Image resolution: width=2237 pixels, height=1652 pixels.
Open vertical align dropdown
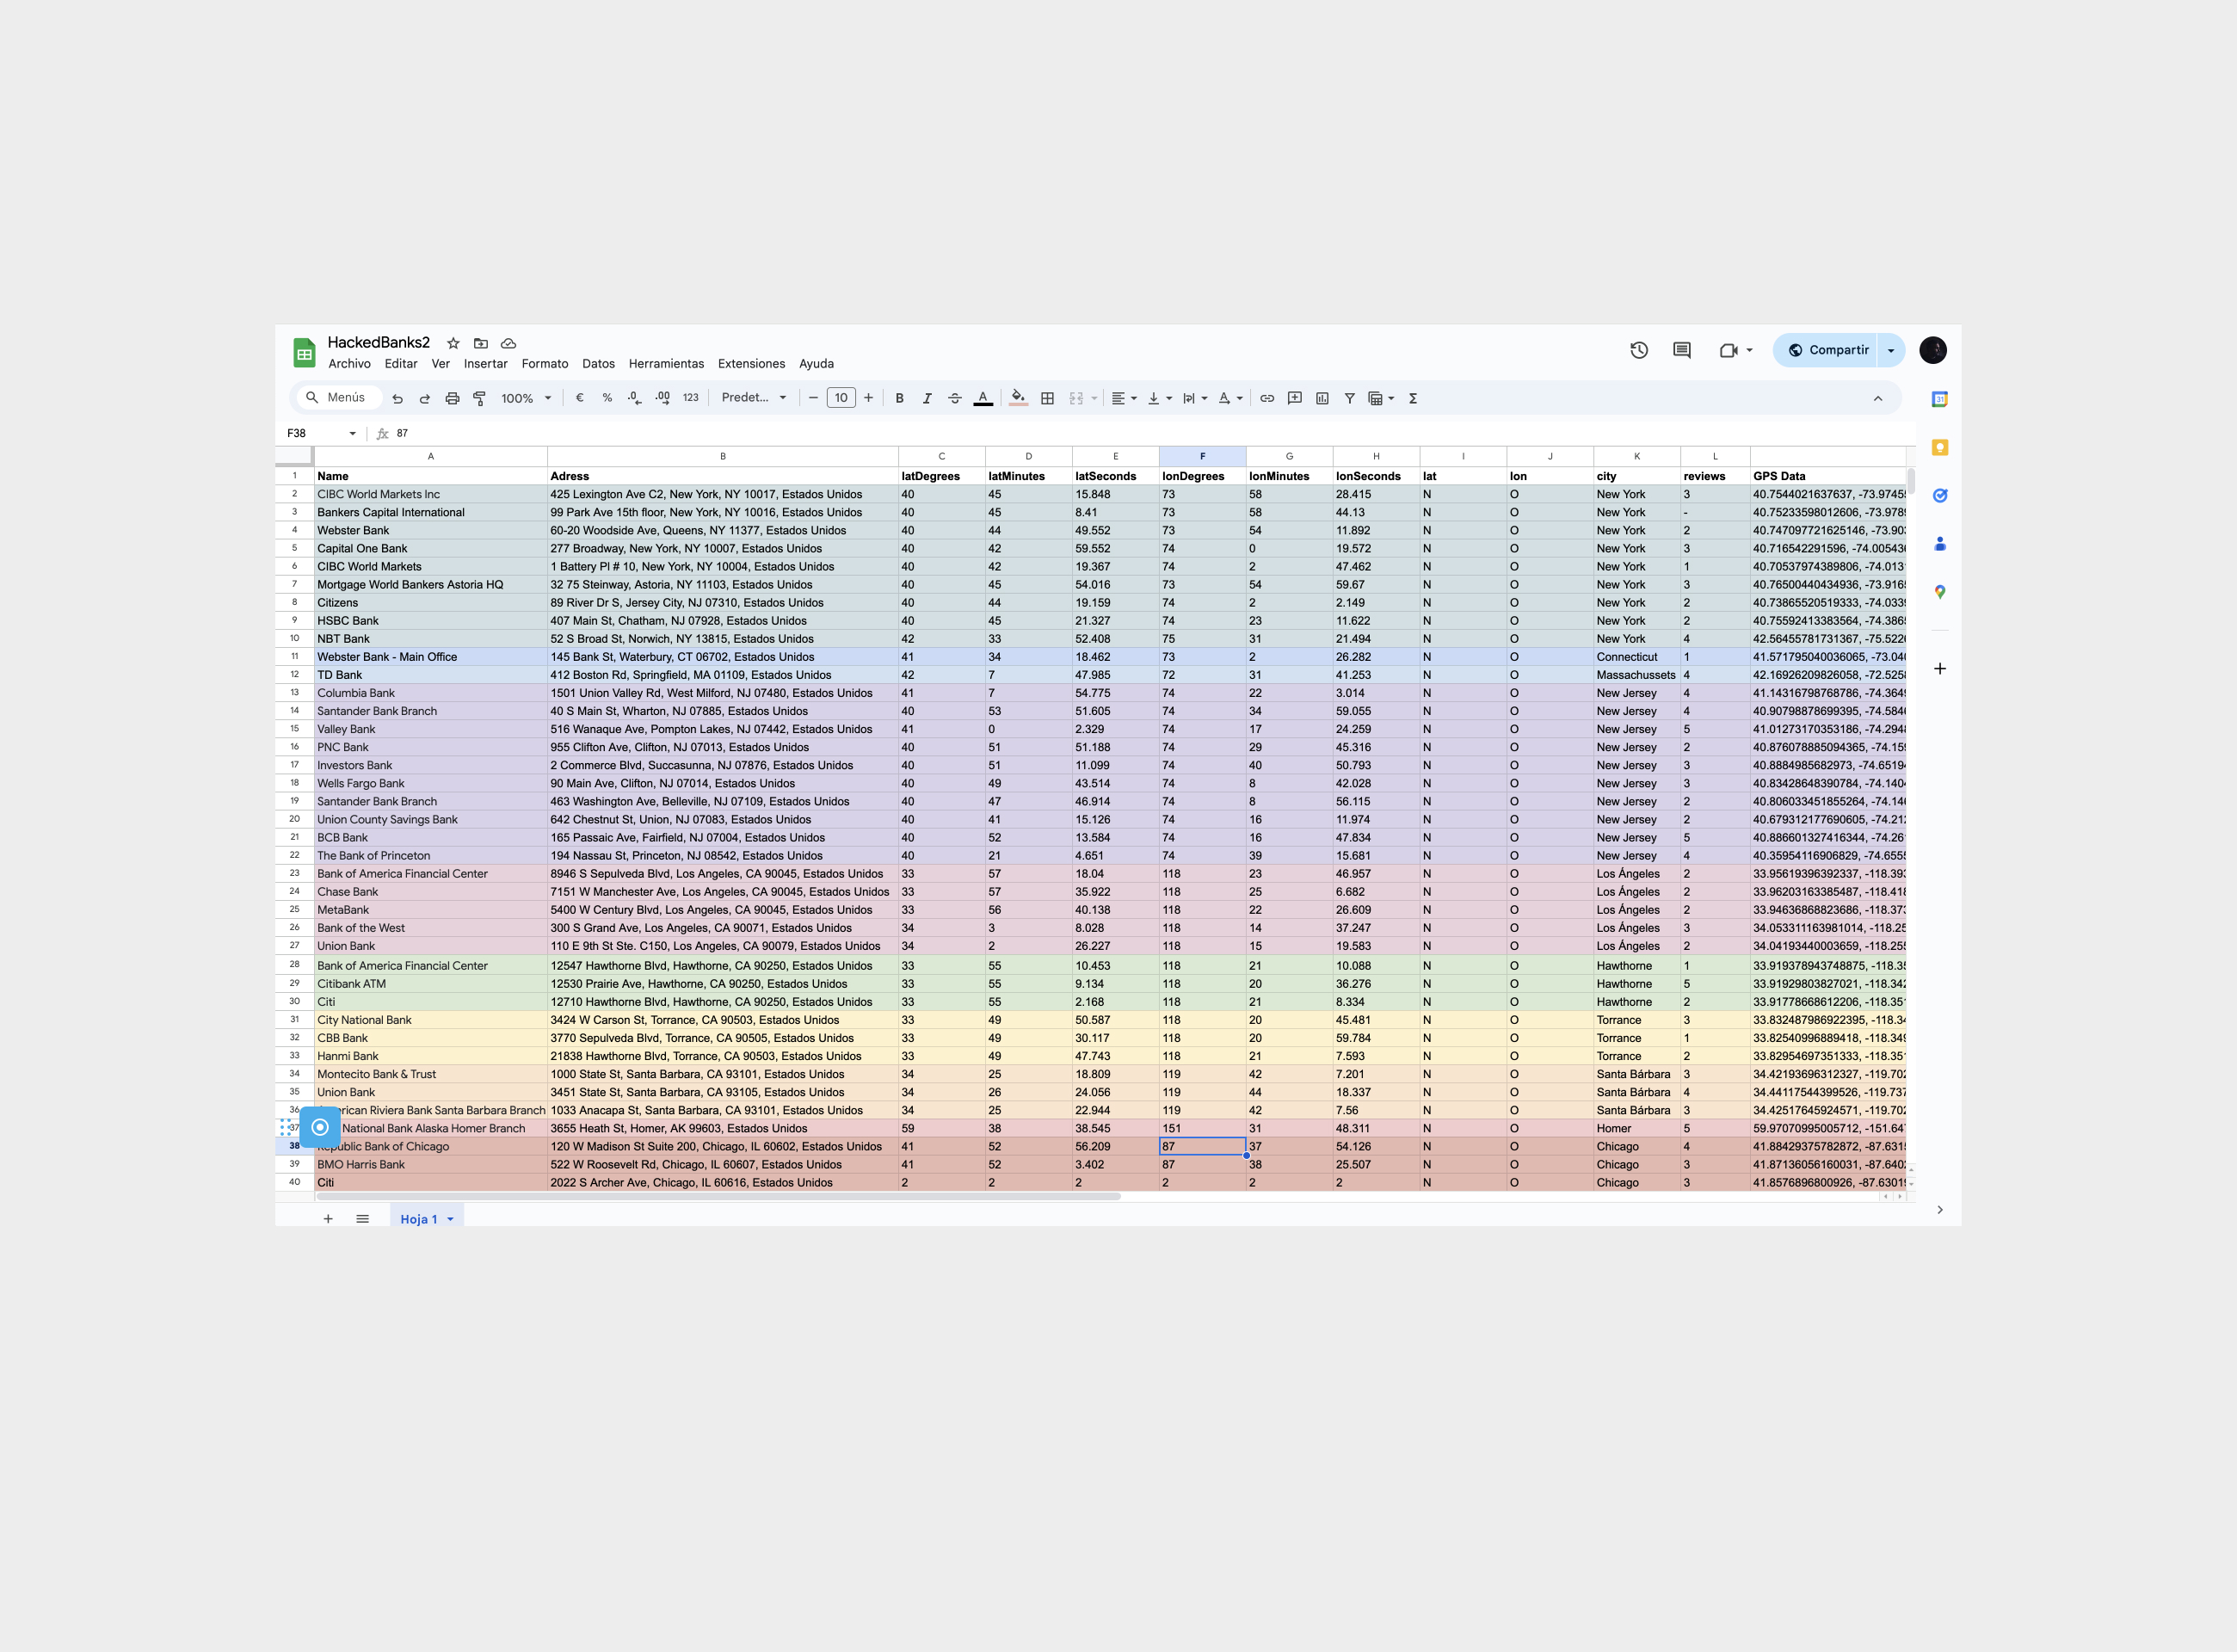pos(1160,398)
